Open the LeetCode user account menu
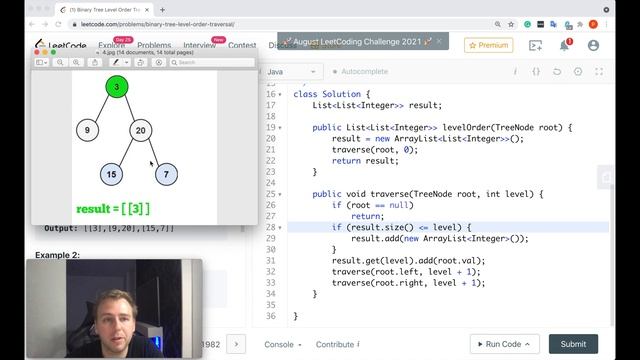 click(x=593, y=45)
